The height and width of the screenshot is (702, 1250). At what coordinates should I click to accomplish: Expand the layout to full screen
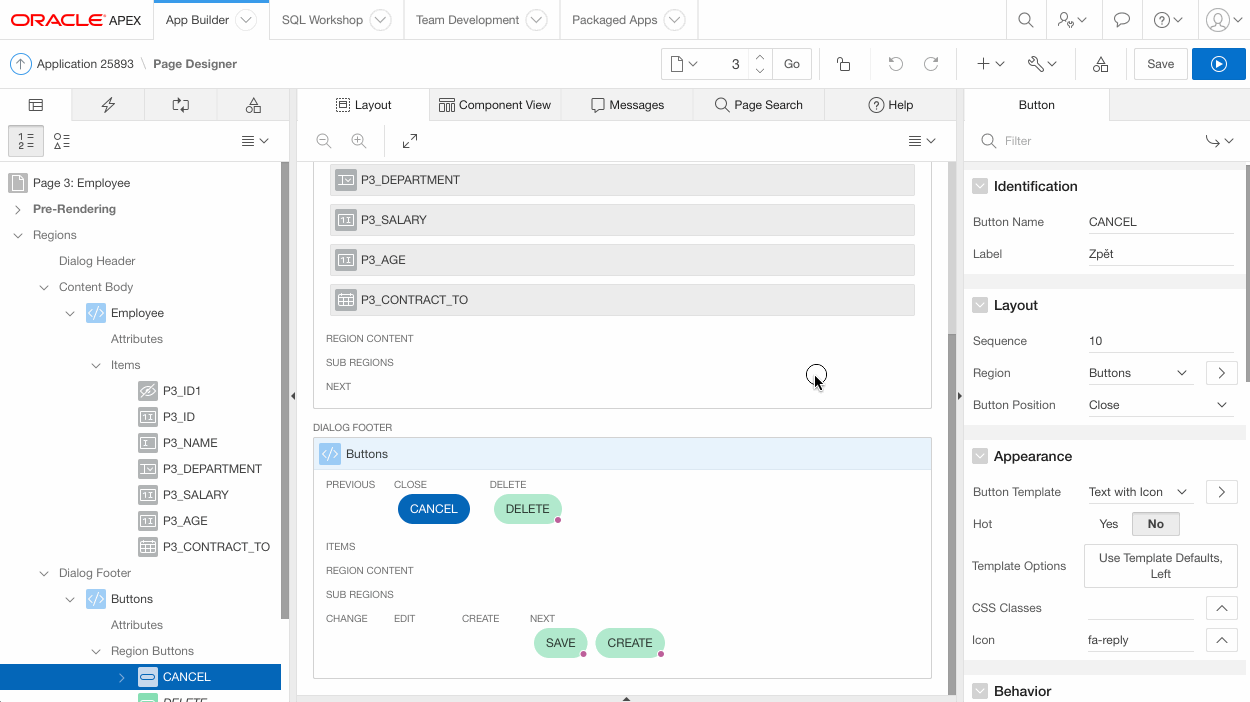(410, 141)
